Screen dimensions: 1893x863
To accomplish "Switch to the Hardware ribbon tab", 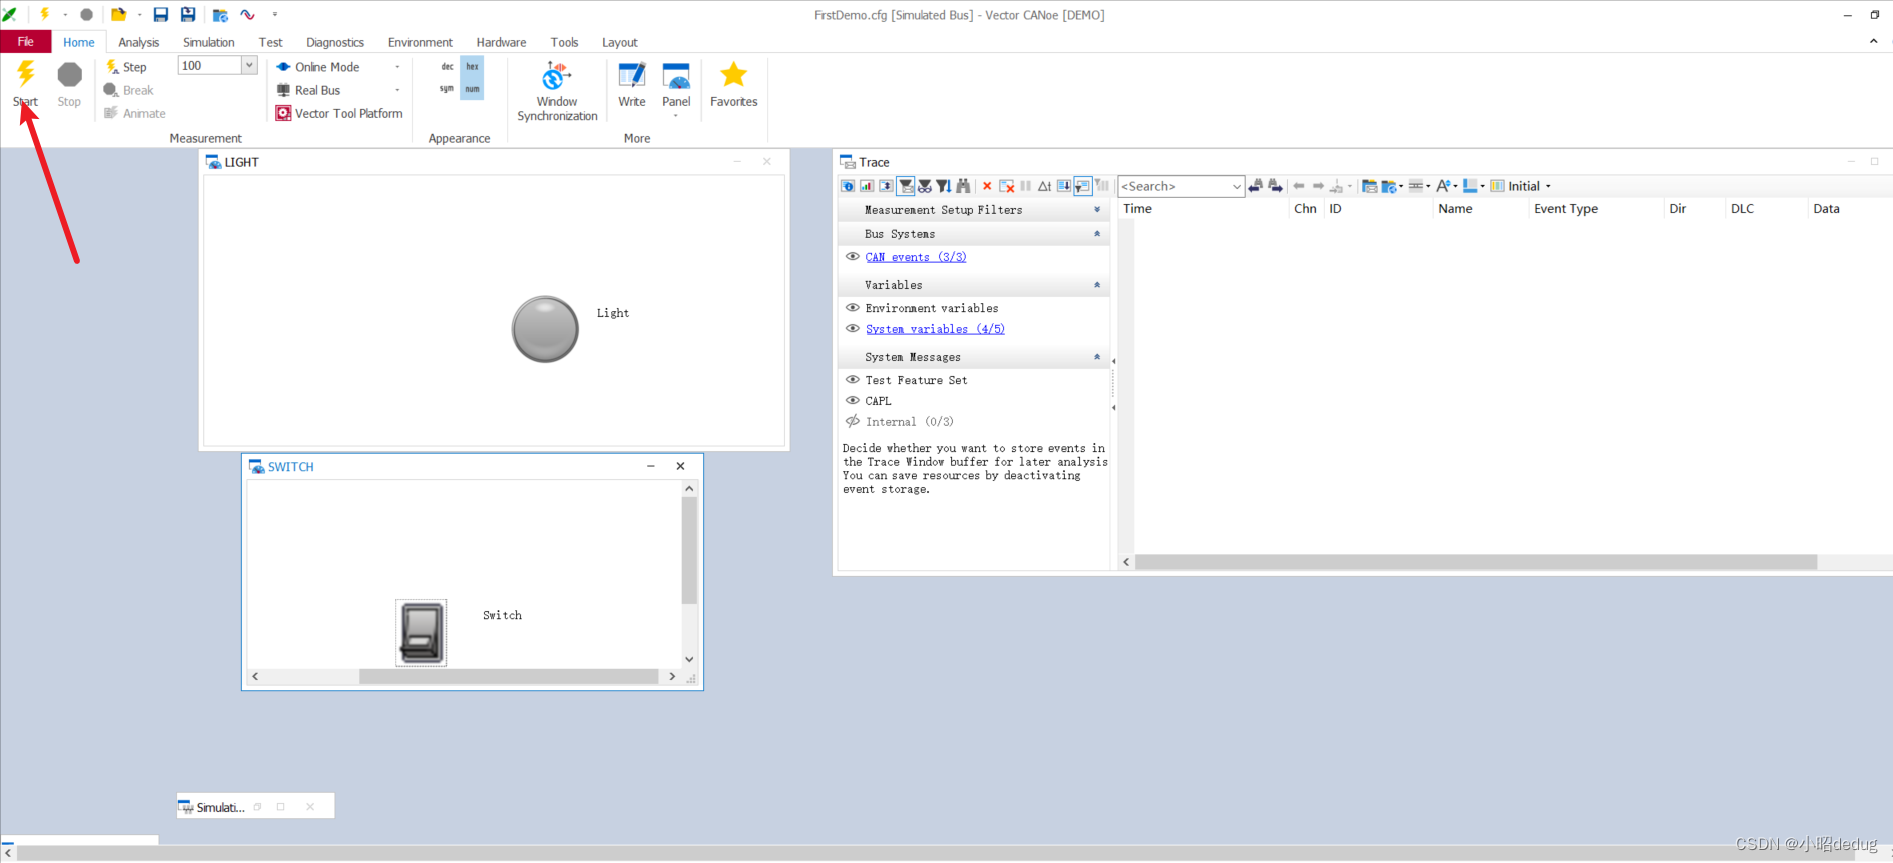I will (x=501, y=43).
